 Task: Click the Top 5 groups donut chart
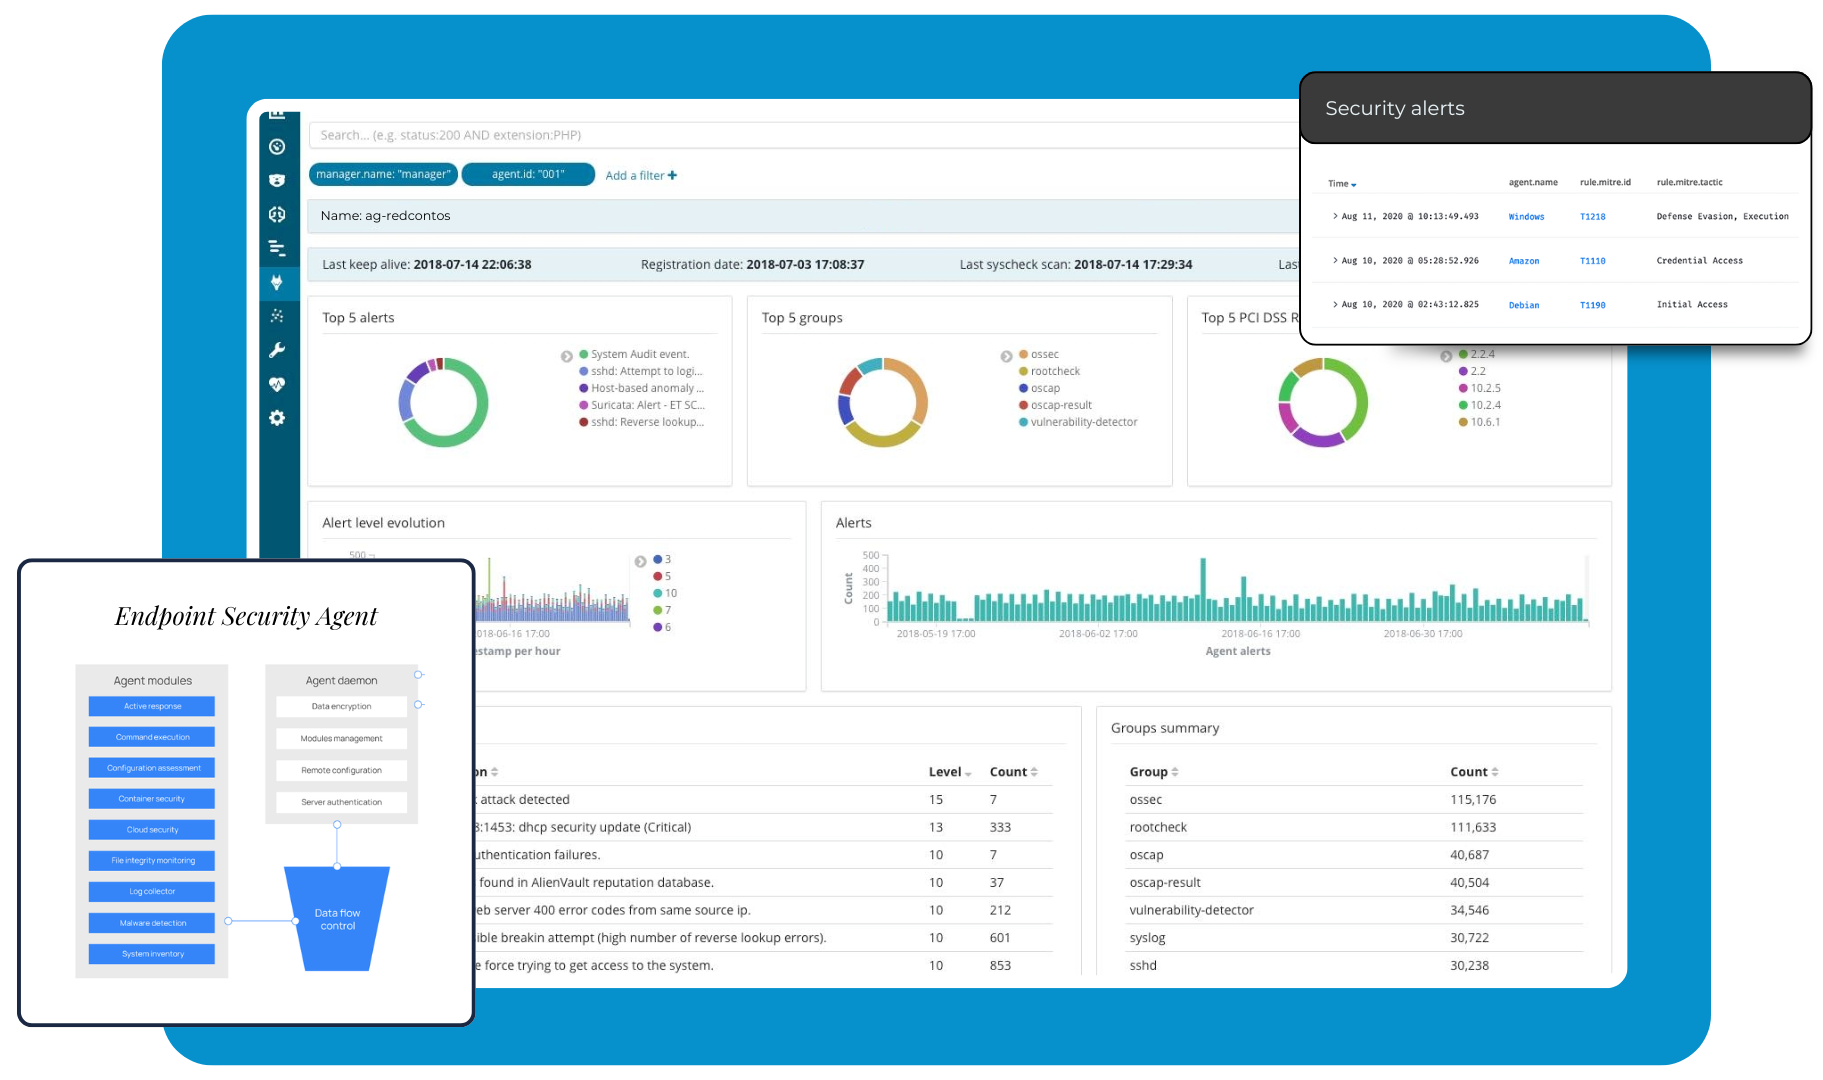pos(883,403)
